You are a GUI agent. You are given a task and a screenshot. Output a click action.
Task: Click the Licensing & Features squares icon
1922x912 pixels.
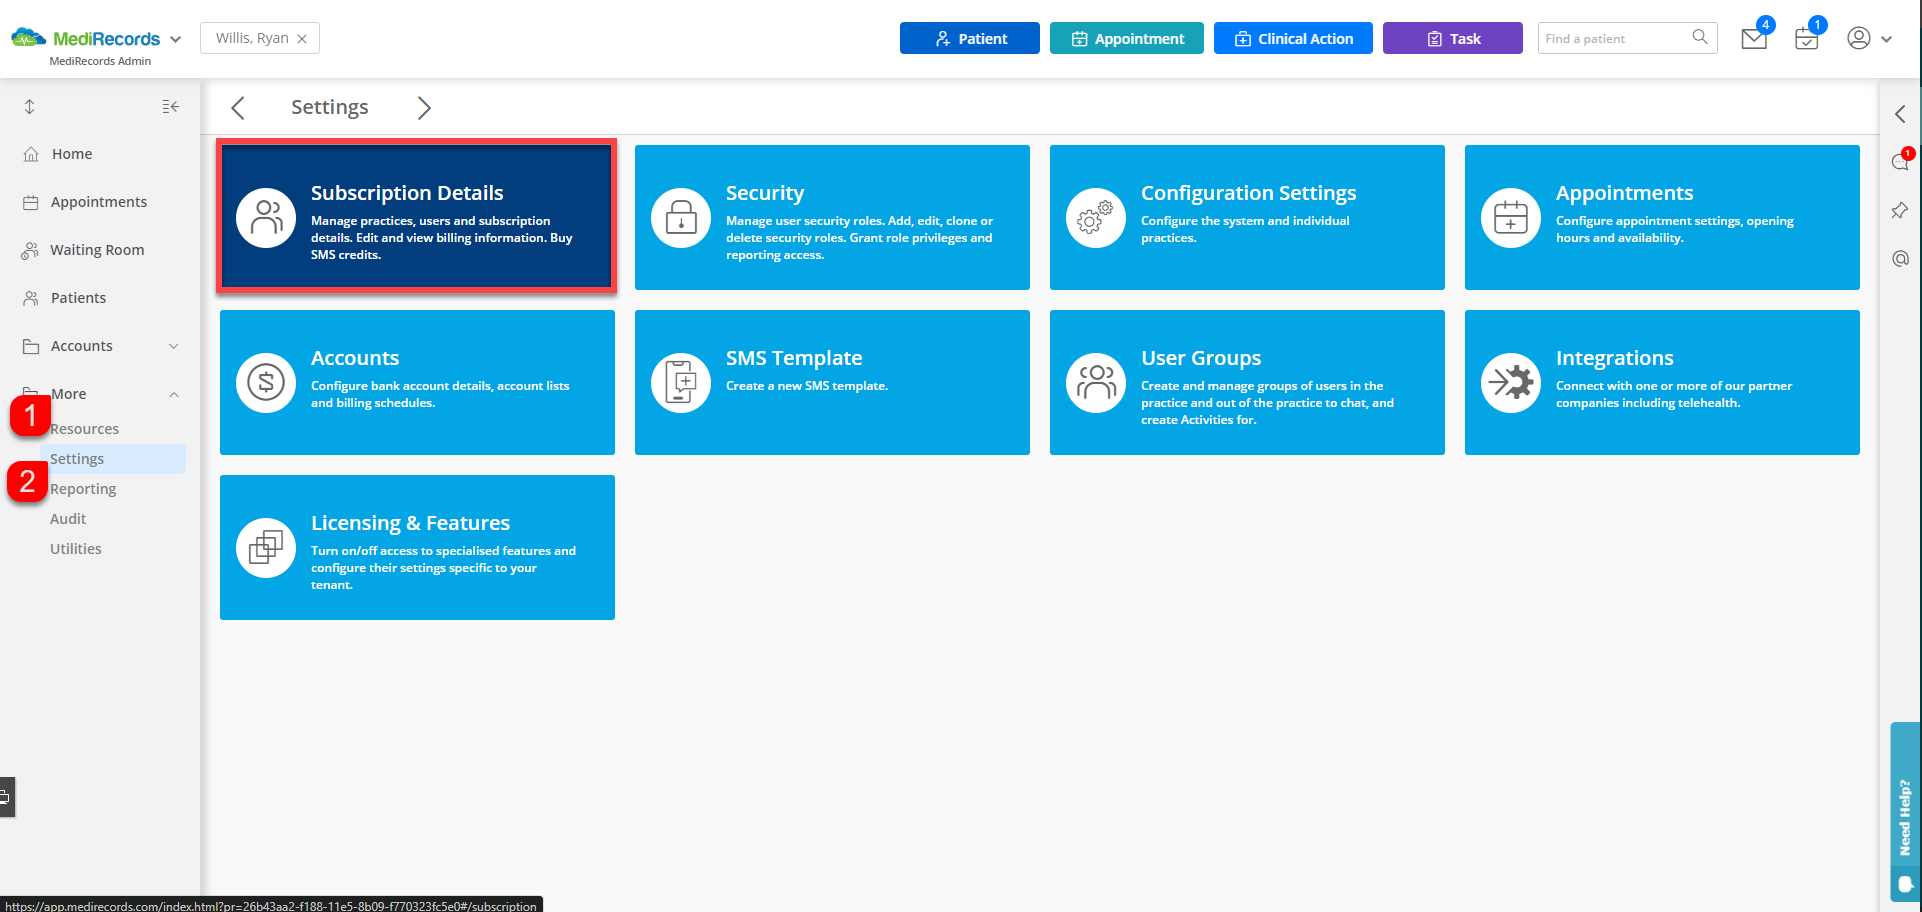coord(266,547)
